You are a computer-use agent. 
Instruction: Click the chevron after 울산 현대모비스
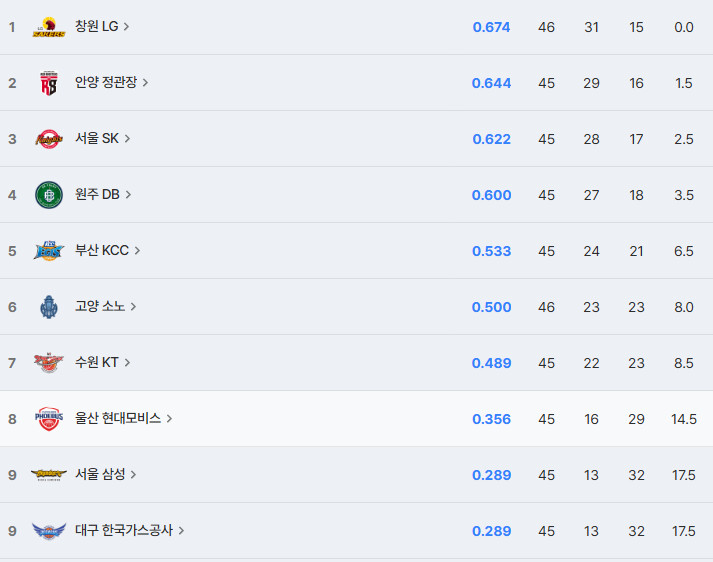tap(169, 419)
